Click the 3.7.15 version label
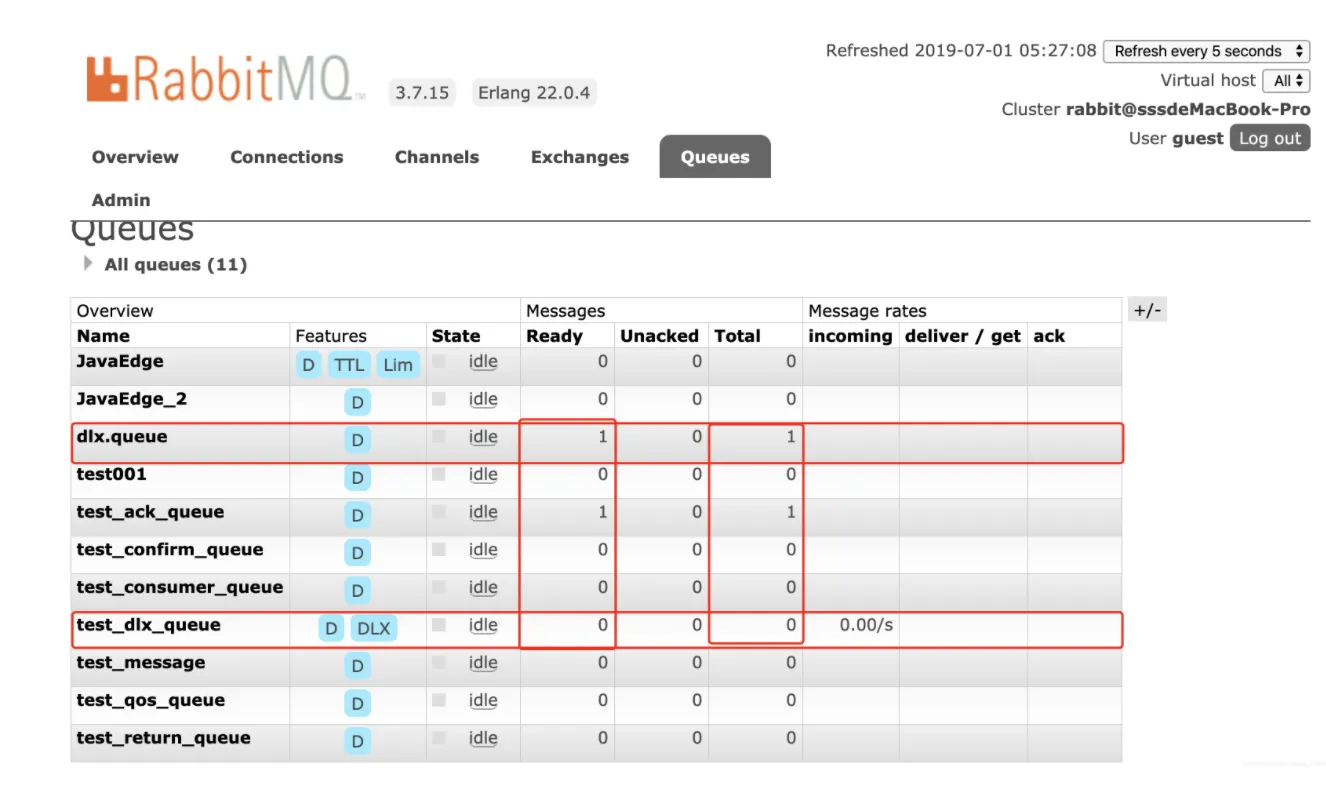 click(x=422, y=93)
